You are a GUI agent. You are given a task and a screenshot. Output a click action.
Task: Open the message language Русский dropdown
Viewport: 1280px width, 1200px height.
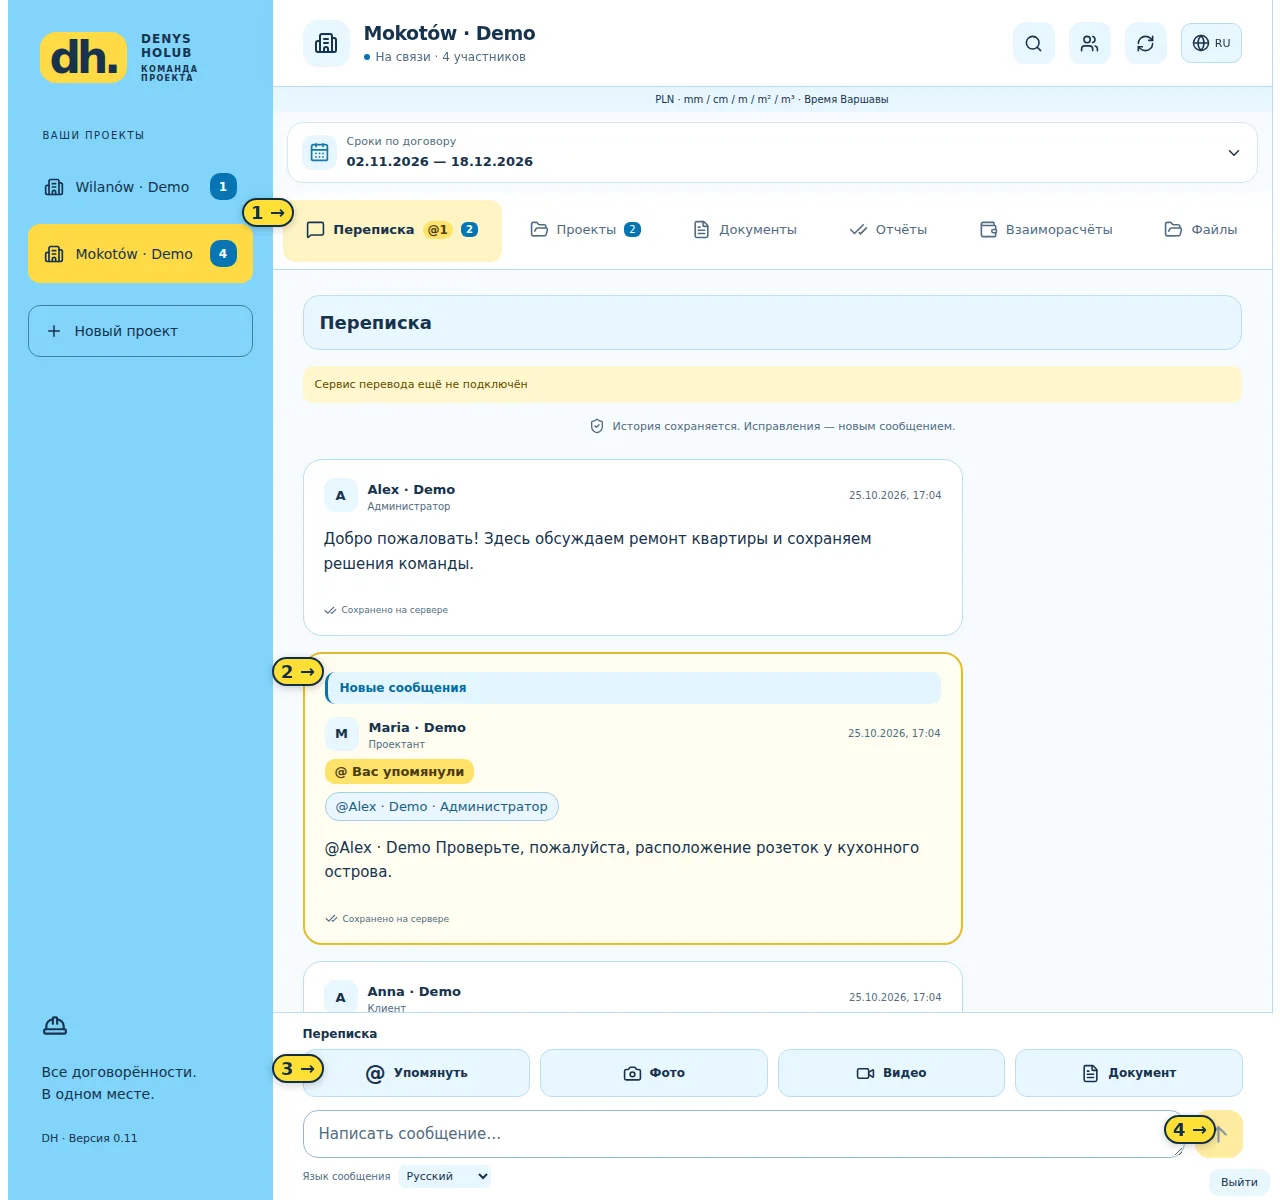click(x=445, y=1176)
